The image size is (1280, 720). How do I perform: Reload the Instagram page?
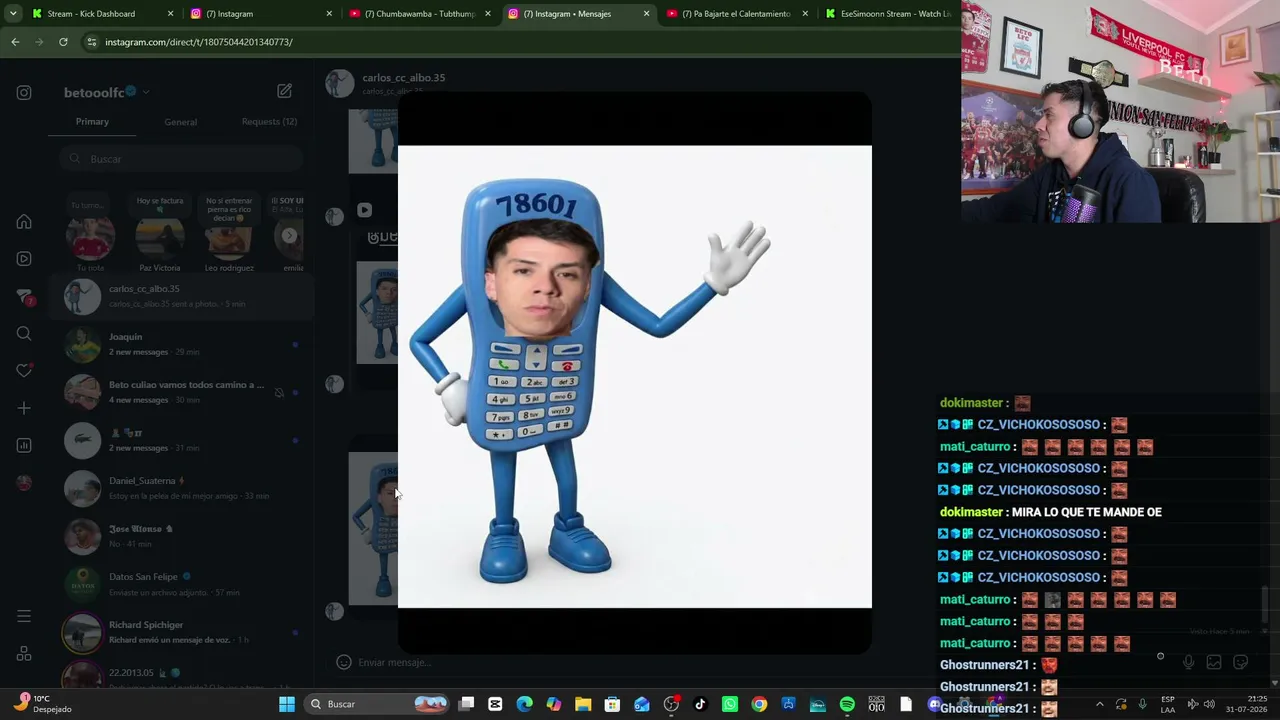[63, 42]
